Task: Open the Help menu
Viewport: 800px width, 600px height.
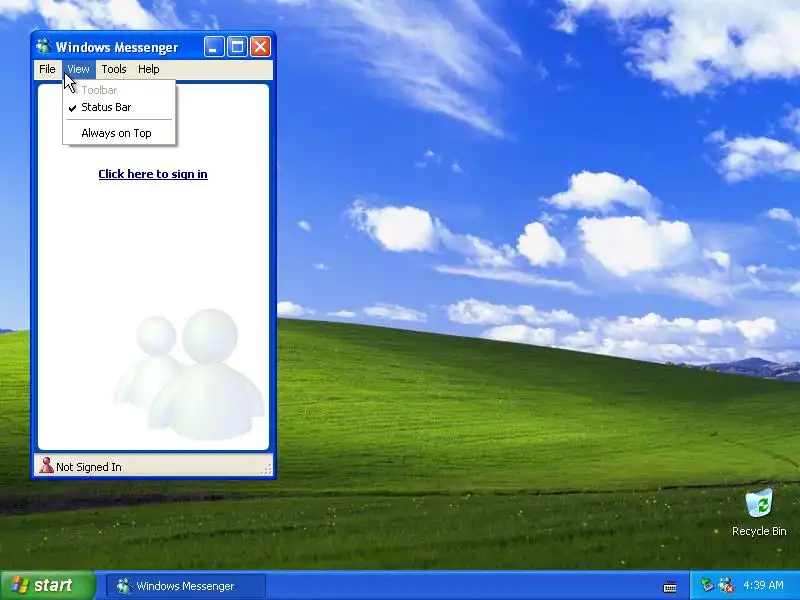Action: (148, 69)
